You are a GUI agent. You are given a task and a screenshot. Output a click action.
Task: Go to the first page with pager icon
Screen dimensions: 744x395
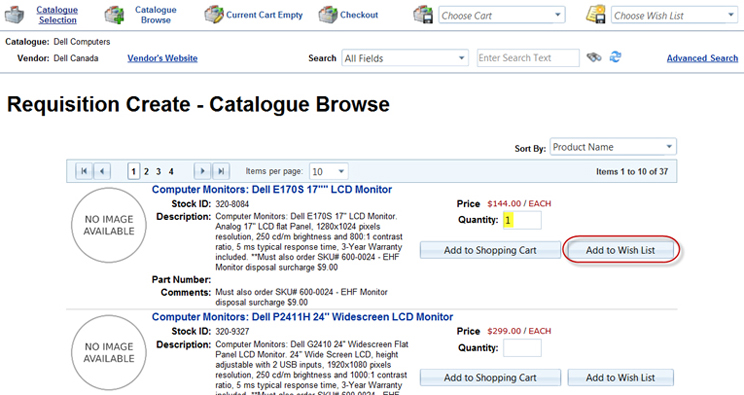(84, 171)
